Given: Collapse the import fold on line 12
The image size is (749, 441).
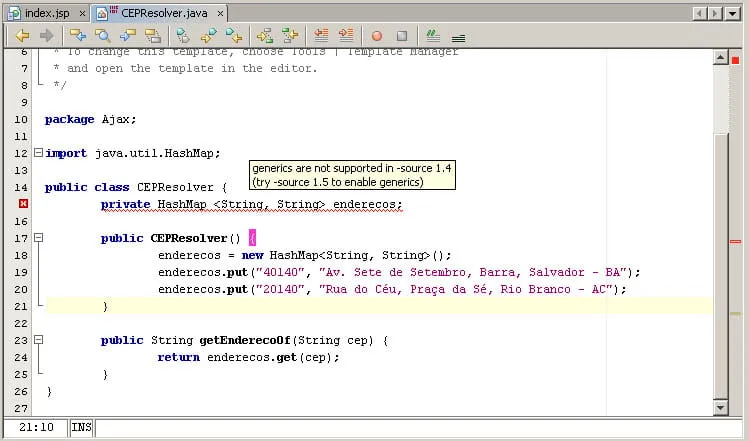Looking at the screenshot, I should coord(38,153).
